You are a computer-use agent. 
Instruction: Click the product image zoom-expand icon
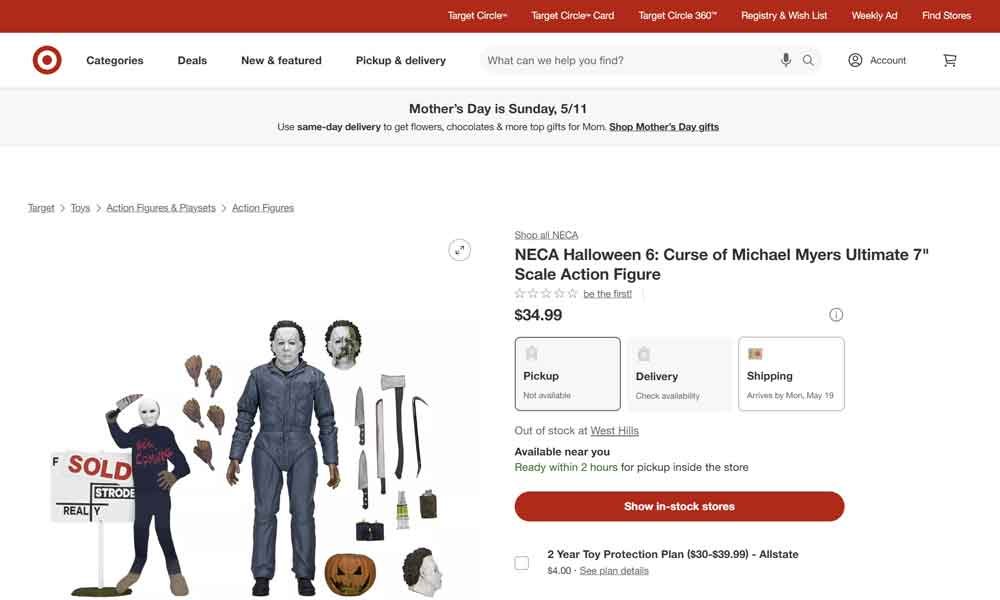[x=459, y=249]
